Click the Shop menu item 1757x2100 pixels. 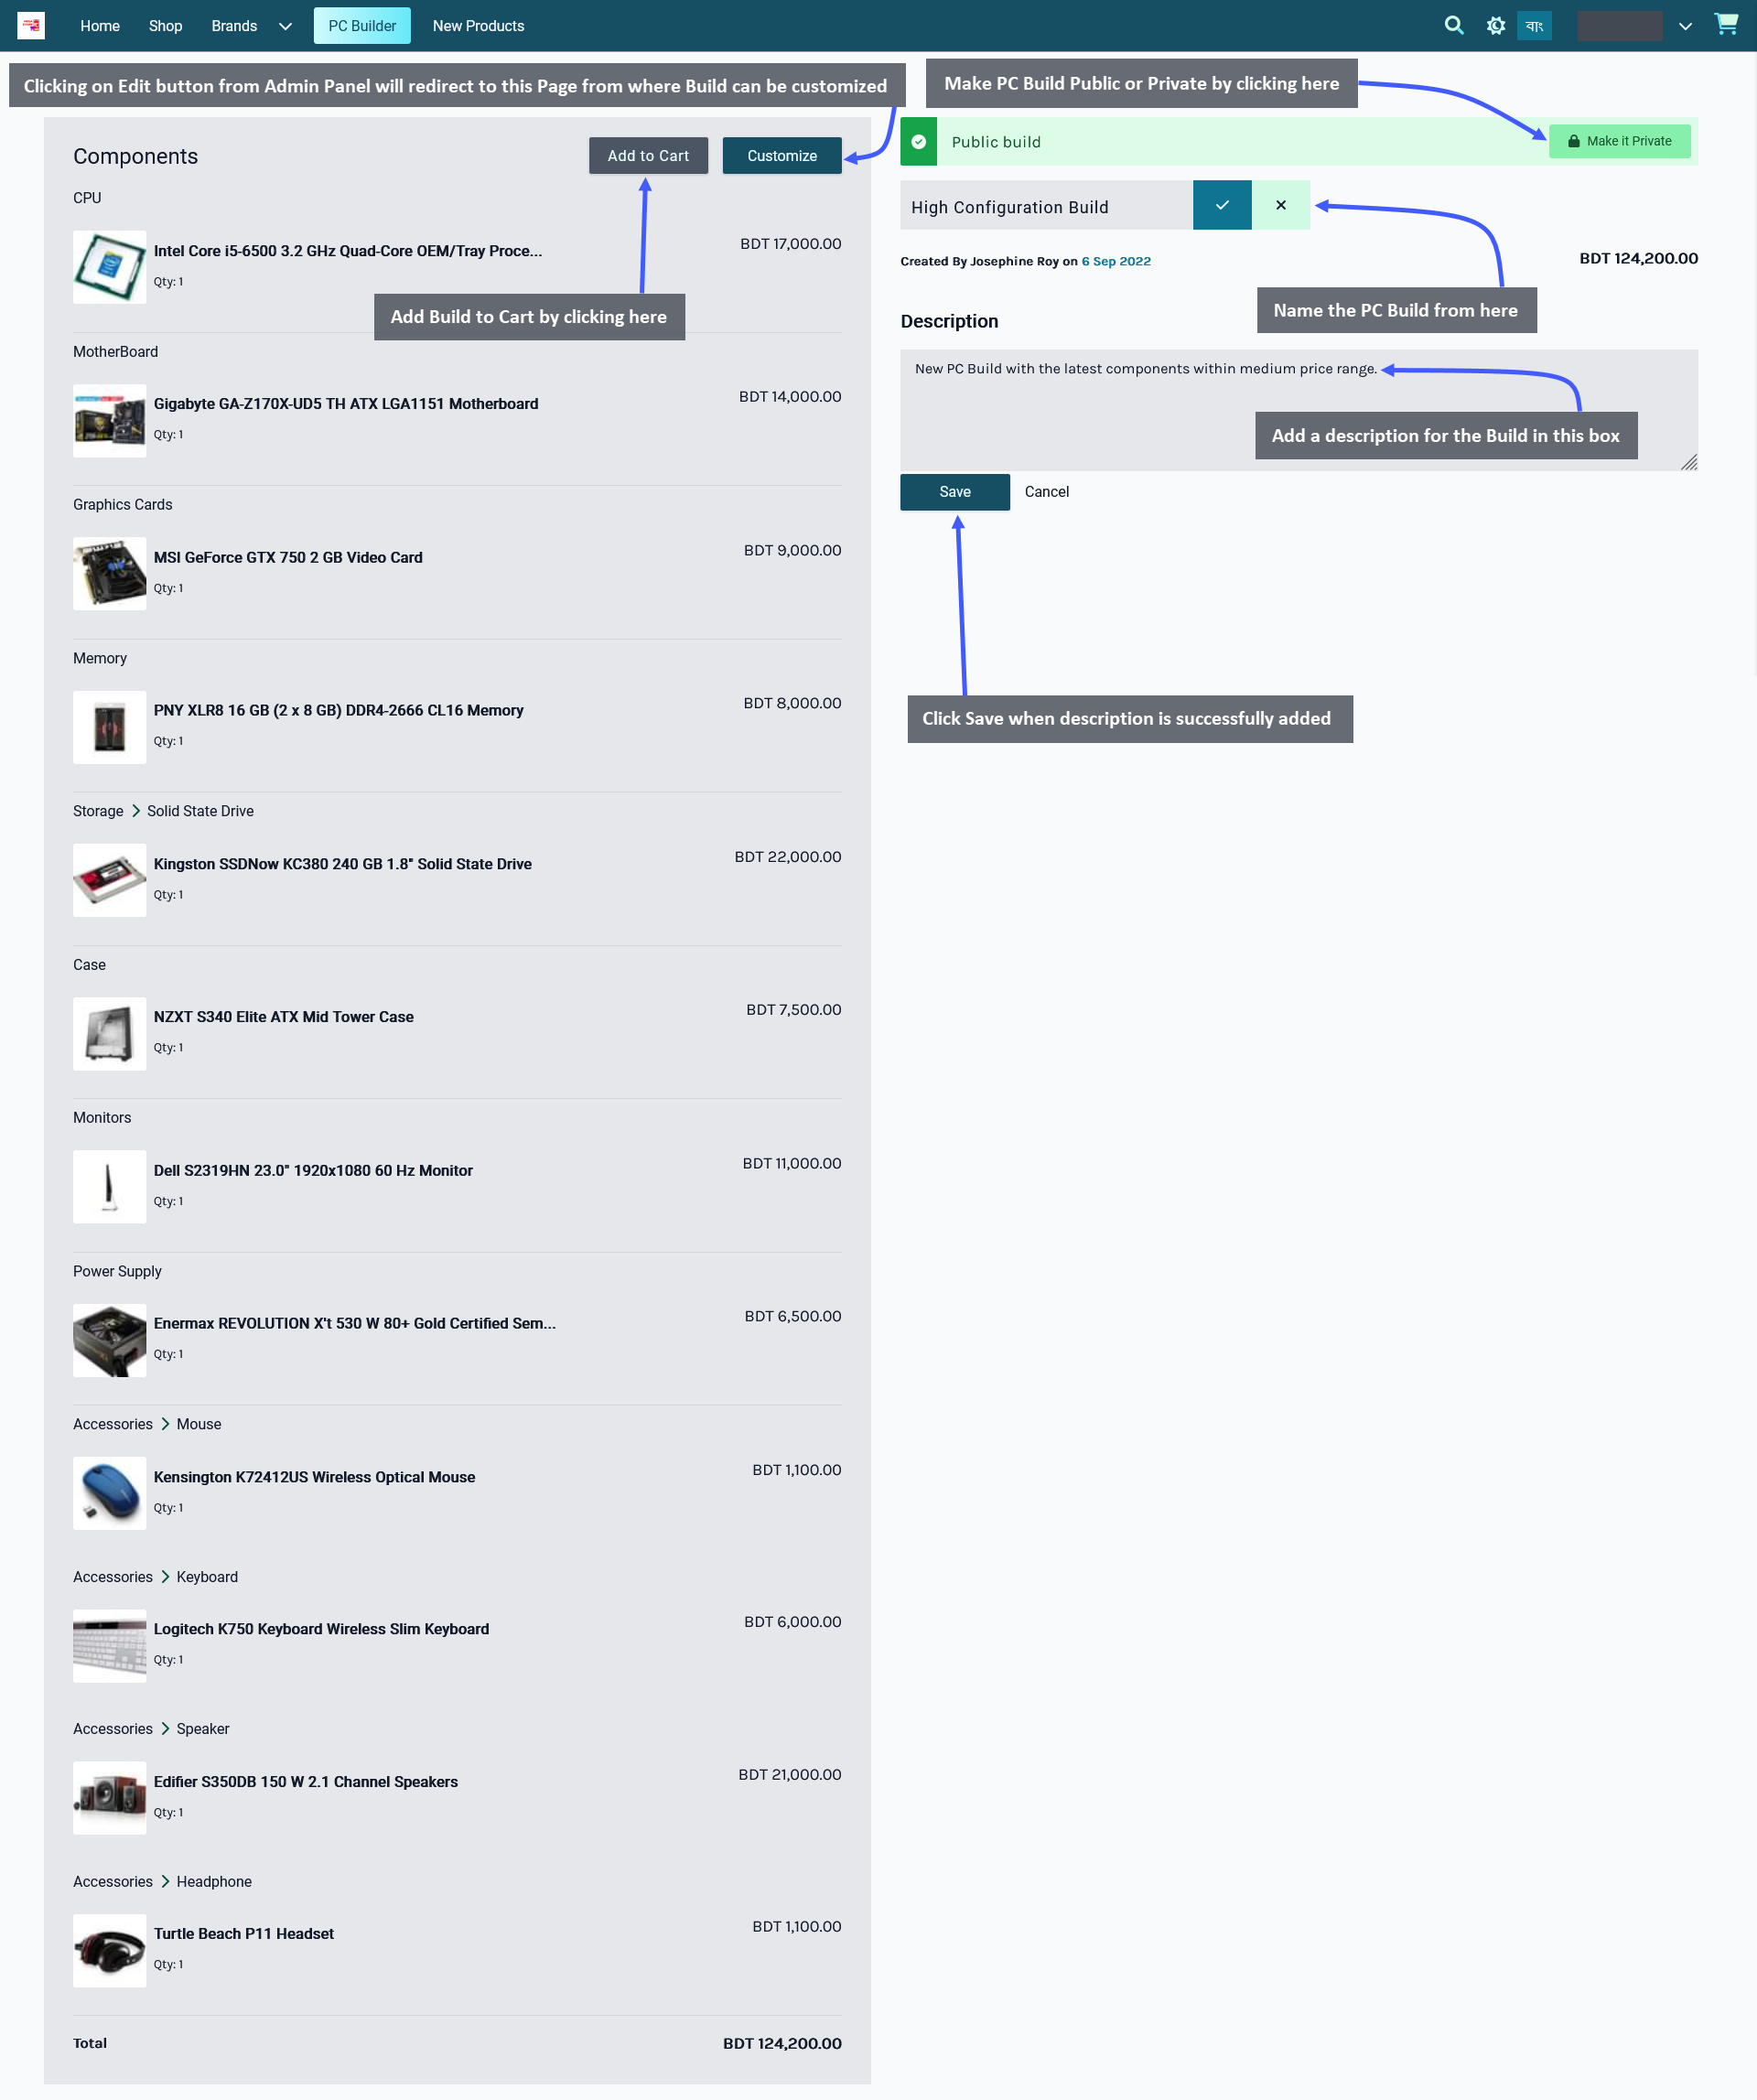162,25
